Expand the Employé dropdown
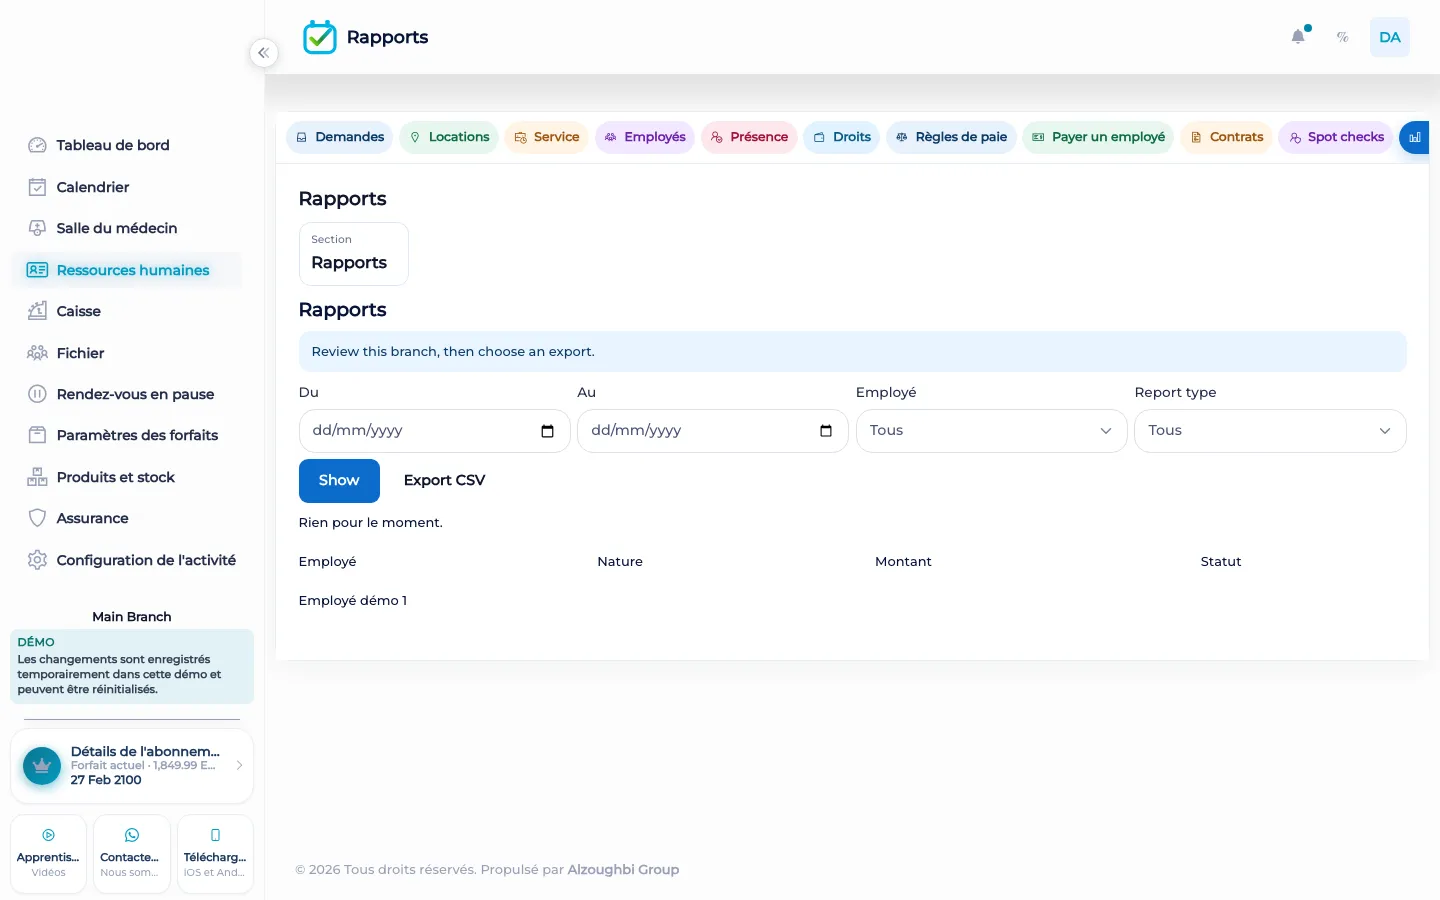This screenshot has width=1440, height=900. click(x=992, y=431)
